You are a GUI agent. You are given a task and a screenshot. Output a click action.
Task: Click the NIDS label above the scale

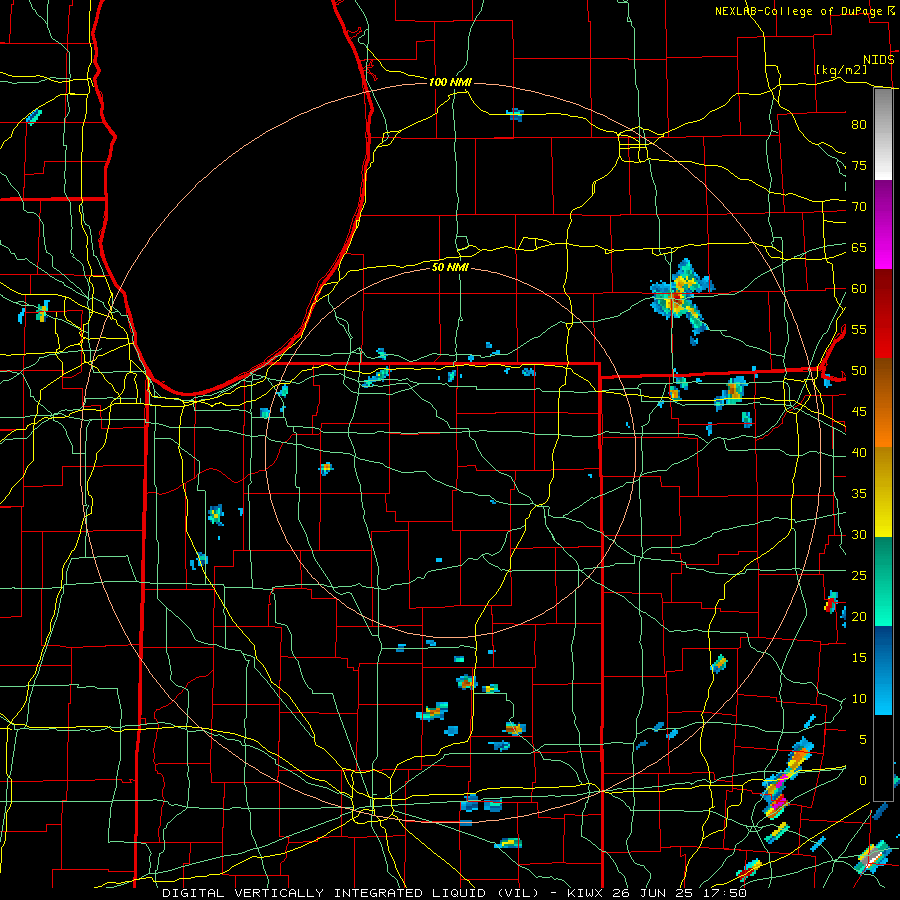coord(879,60)
